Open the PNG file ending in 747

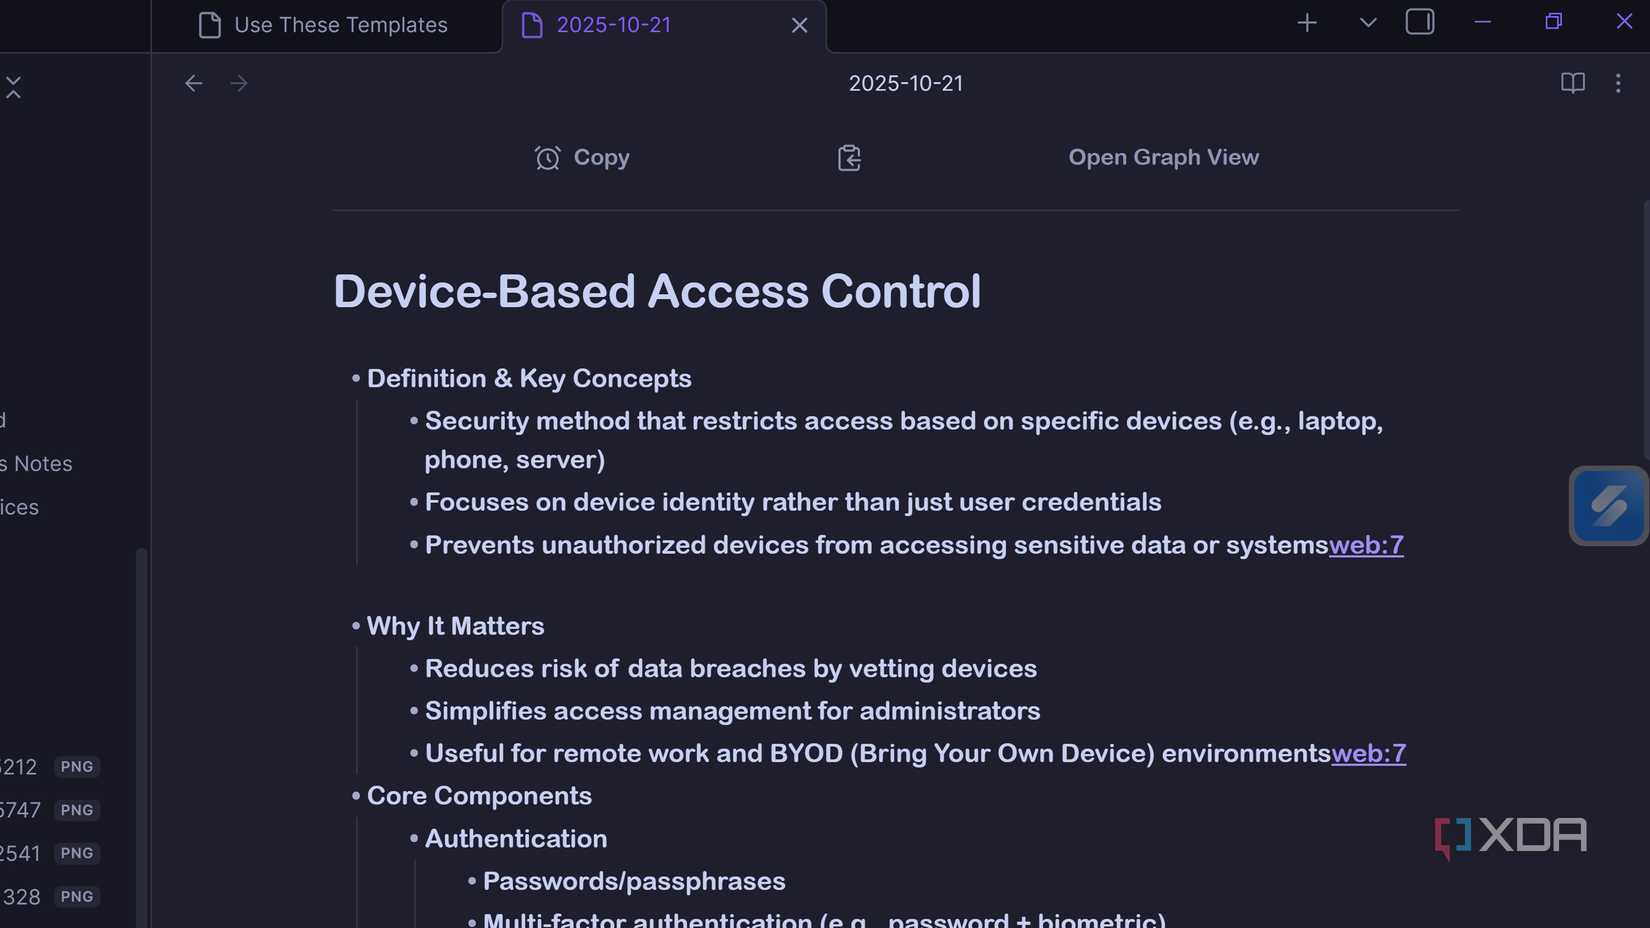[22, 810]
